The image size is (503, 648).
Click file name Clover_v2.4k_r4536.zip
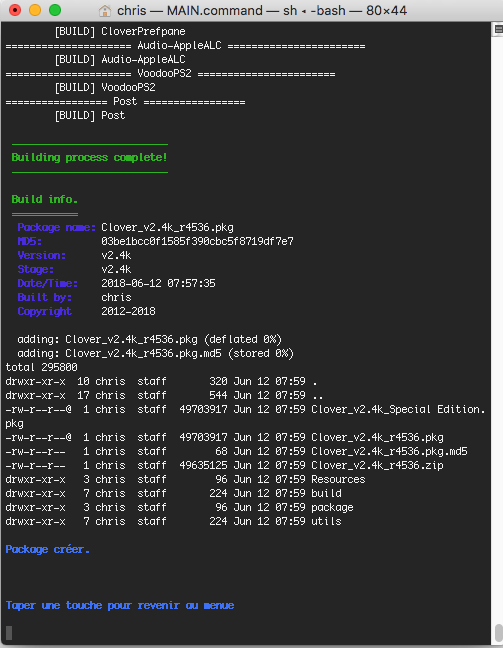point(377,465)
